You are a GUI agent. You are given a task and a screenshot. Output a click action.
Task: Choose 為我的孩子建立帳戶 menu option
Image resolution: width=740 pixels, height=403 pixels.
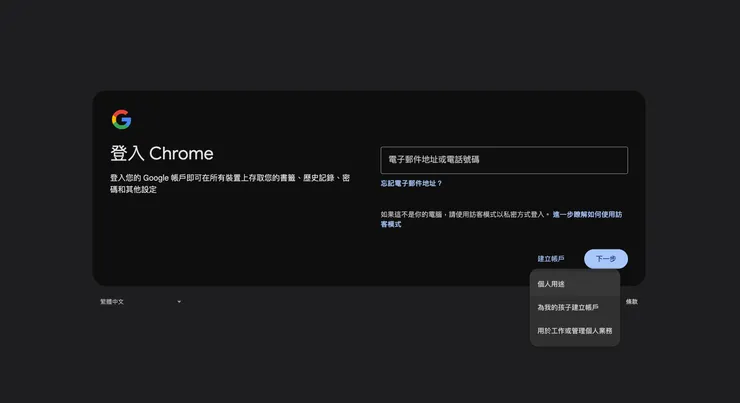click(x=575, y=307)
